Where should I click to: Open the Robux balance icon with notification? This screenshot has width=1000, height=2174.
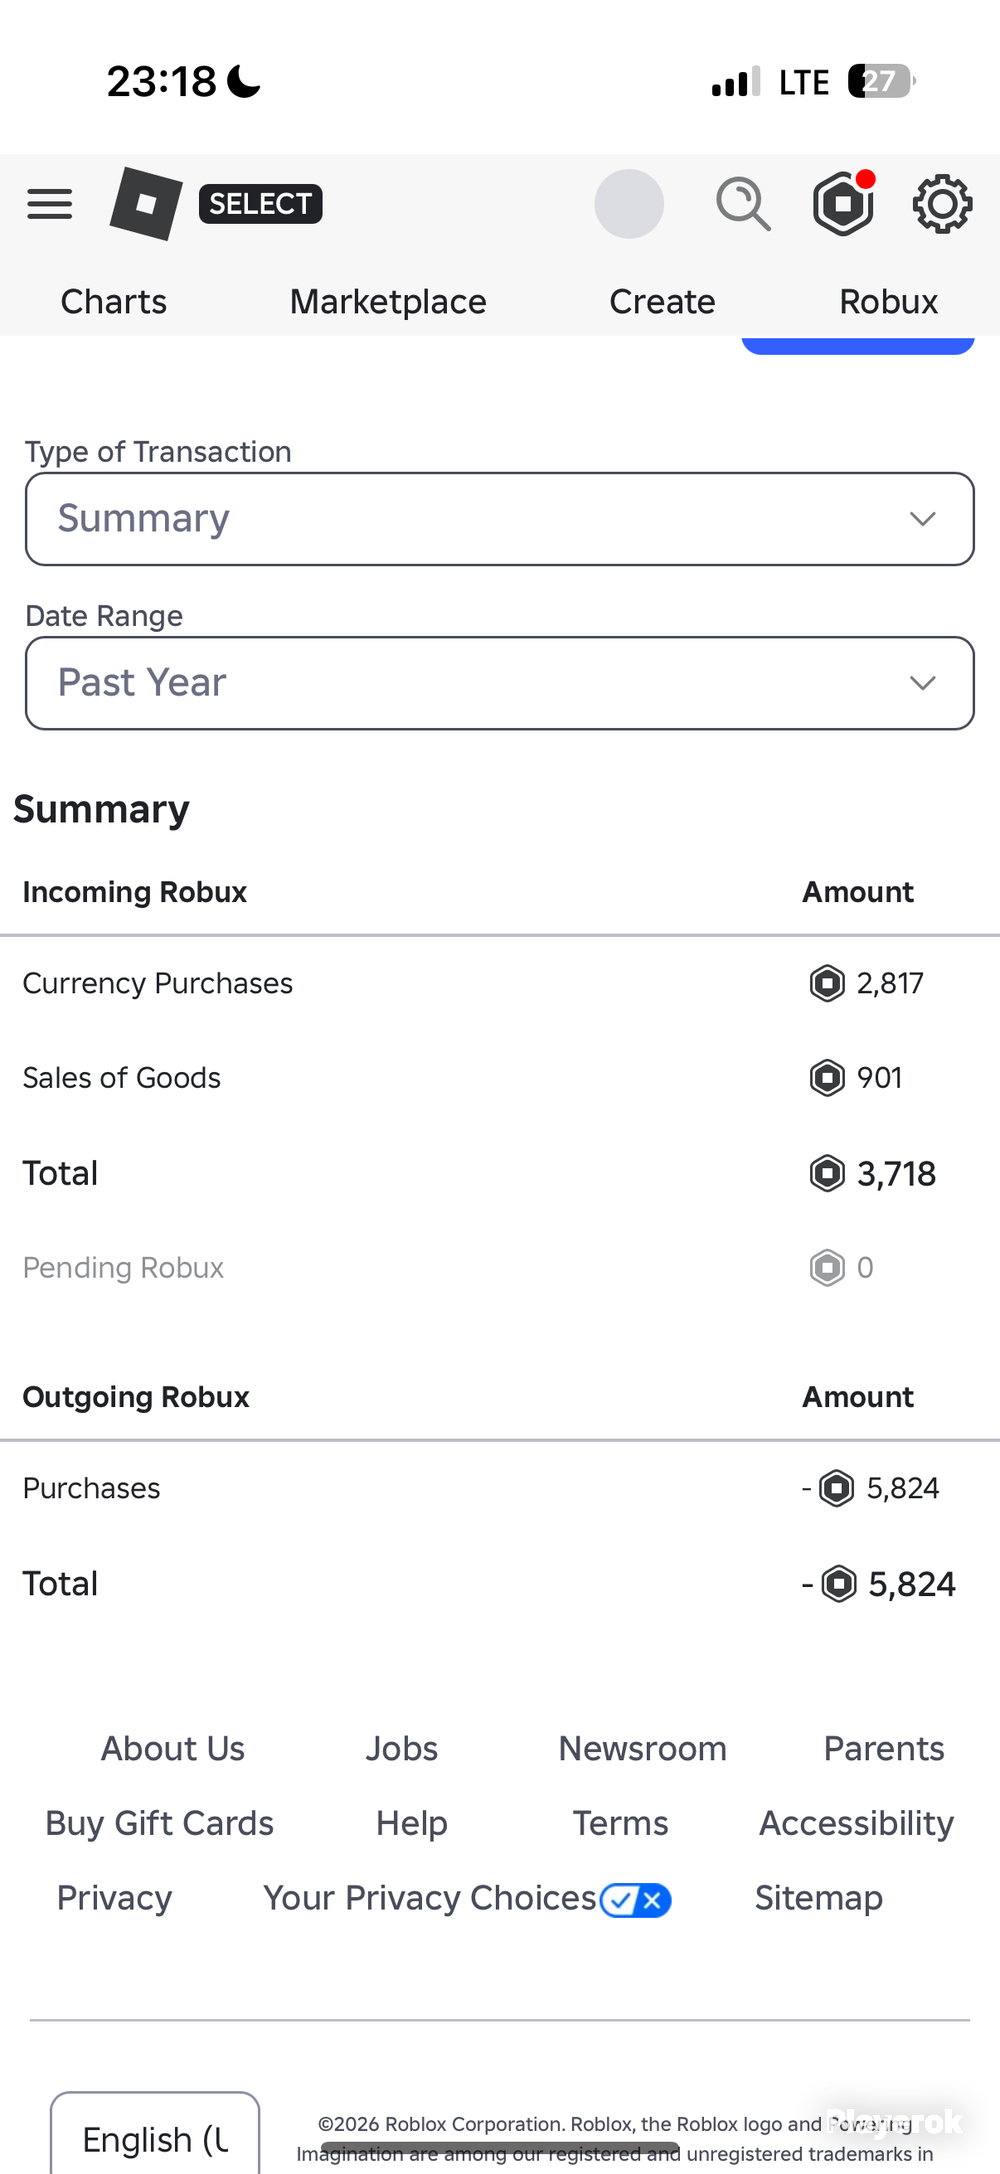[x=844, y=203]
